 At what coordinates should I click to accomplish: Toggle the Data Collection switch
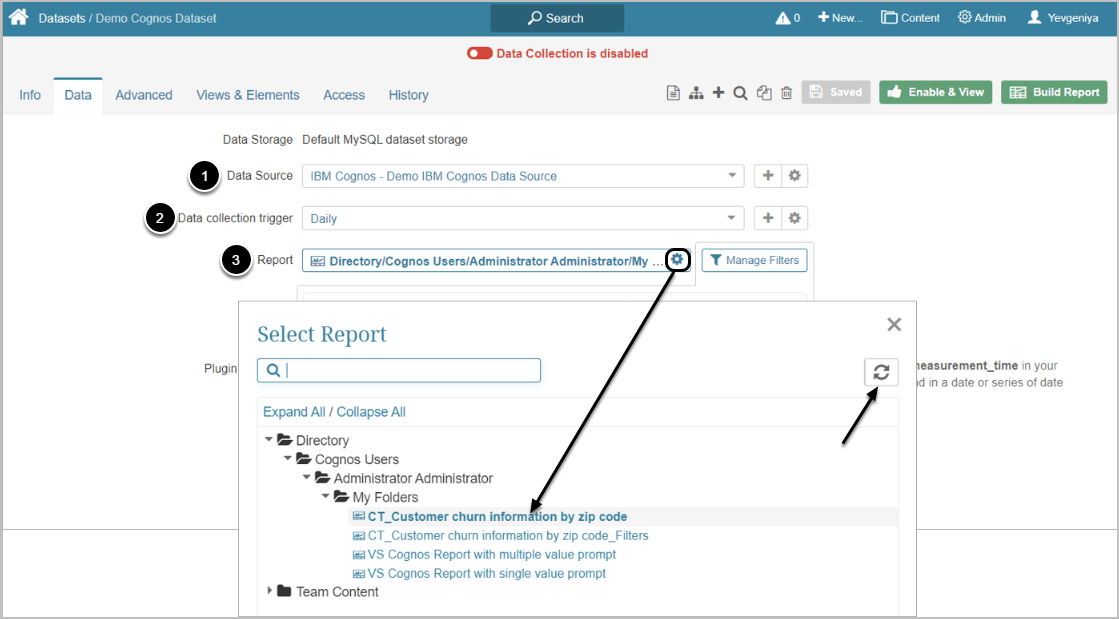(x=480, y=54)
